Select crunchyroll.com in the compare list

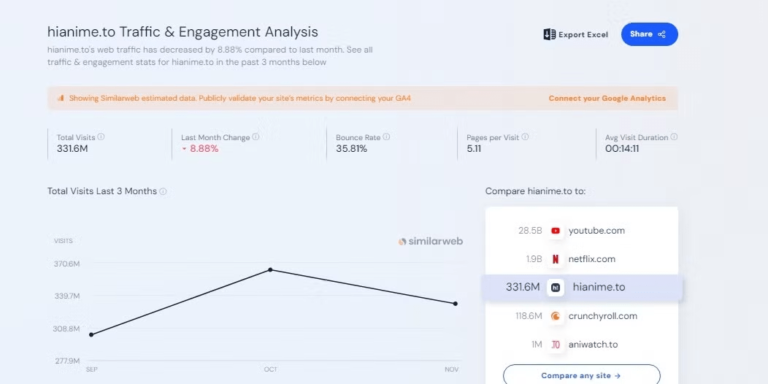[603, 316]
